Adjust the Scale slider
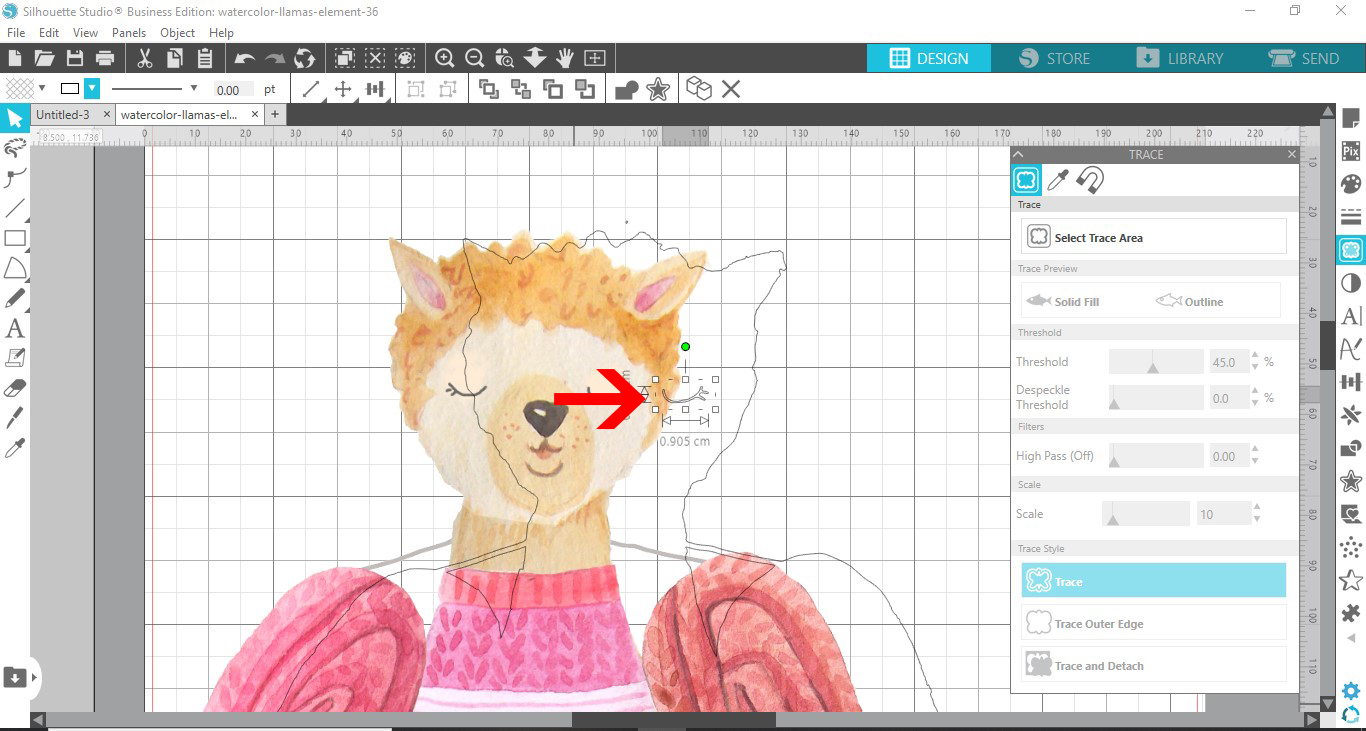The image size is (1366, 731). [x=1146, y=514]
